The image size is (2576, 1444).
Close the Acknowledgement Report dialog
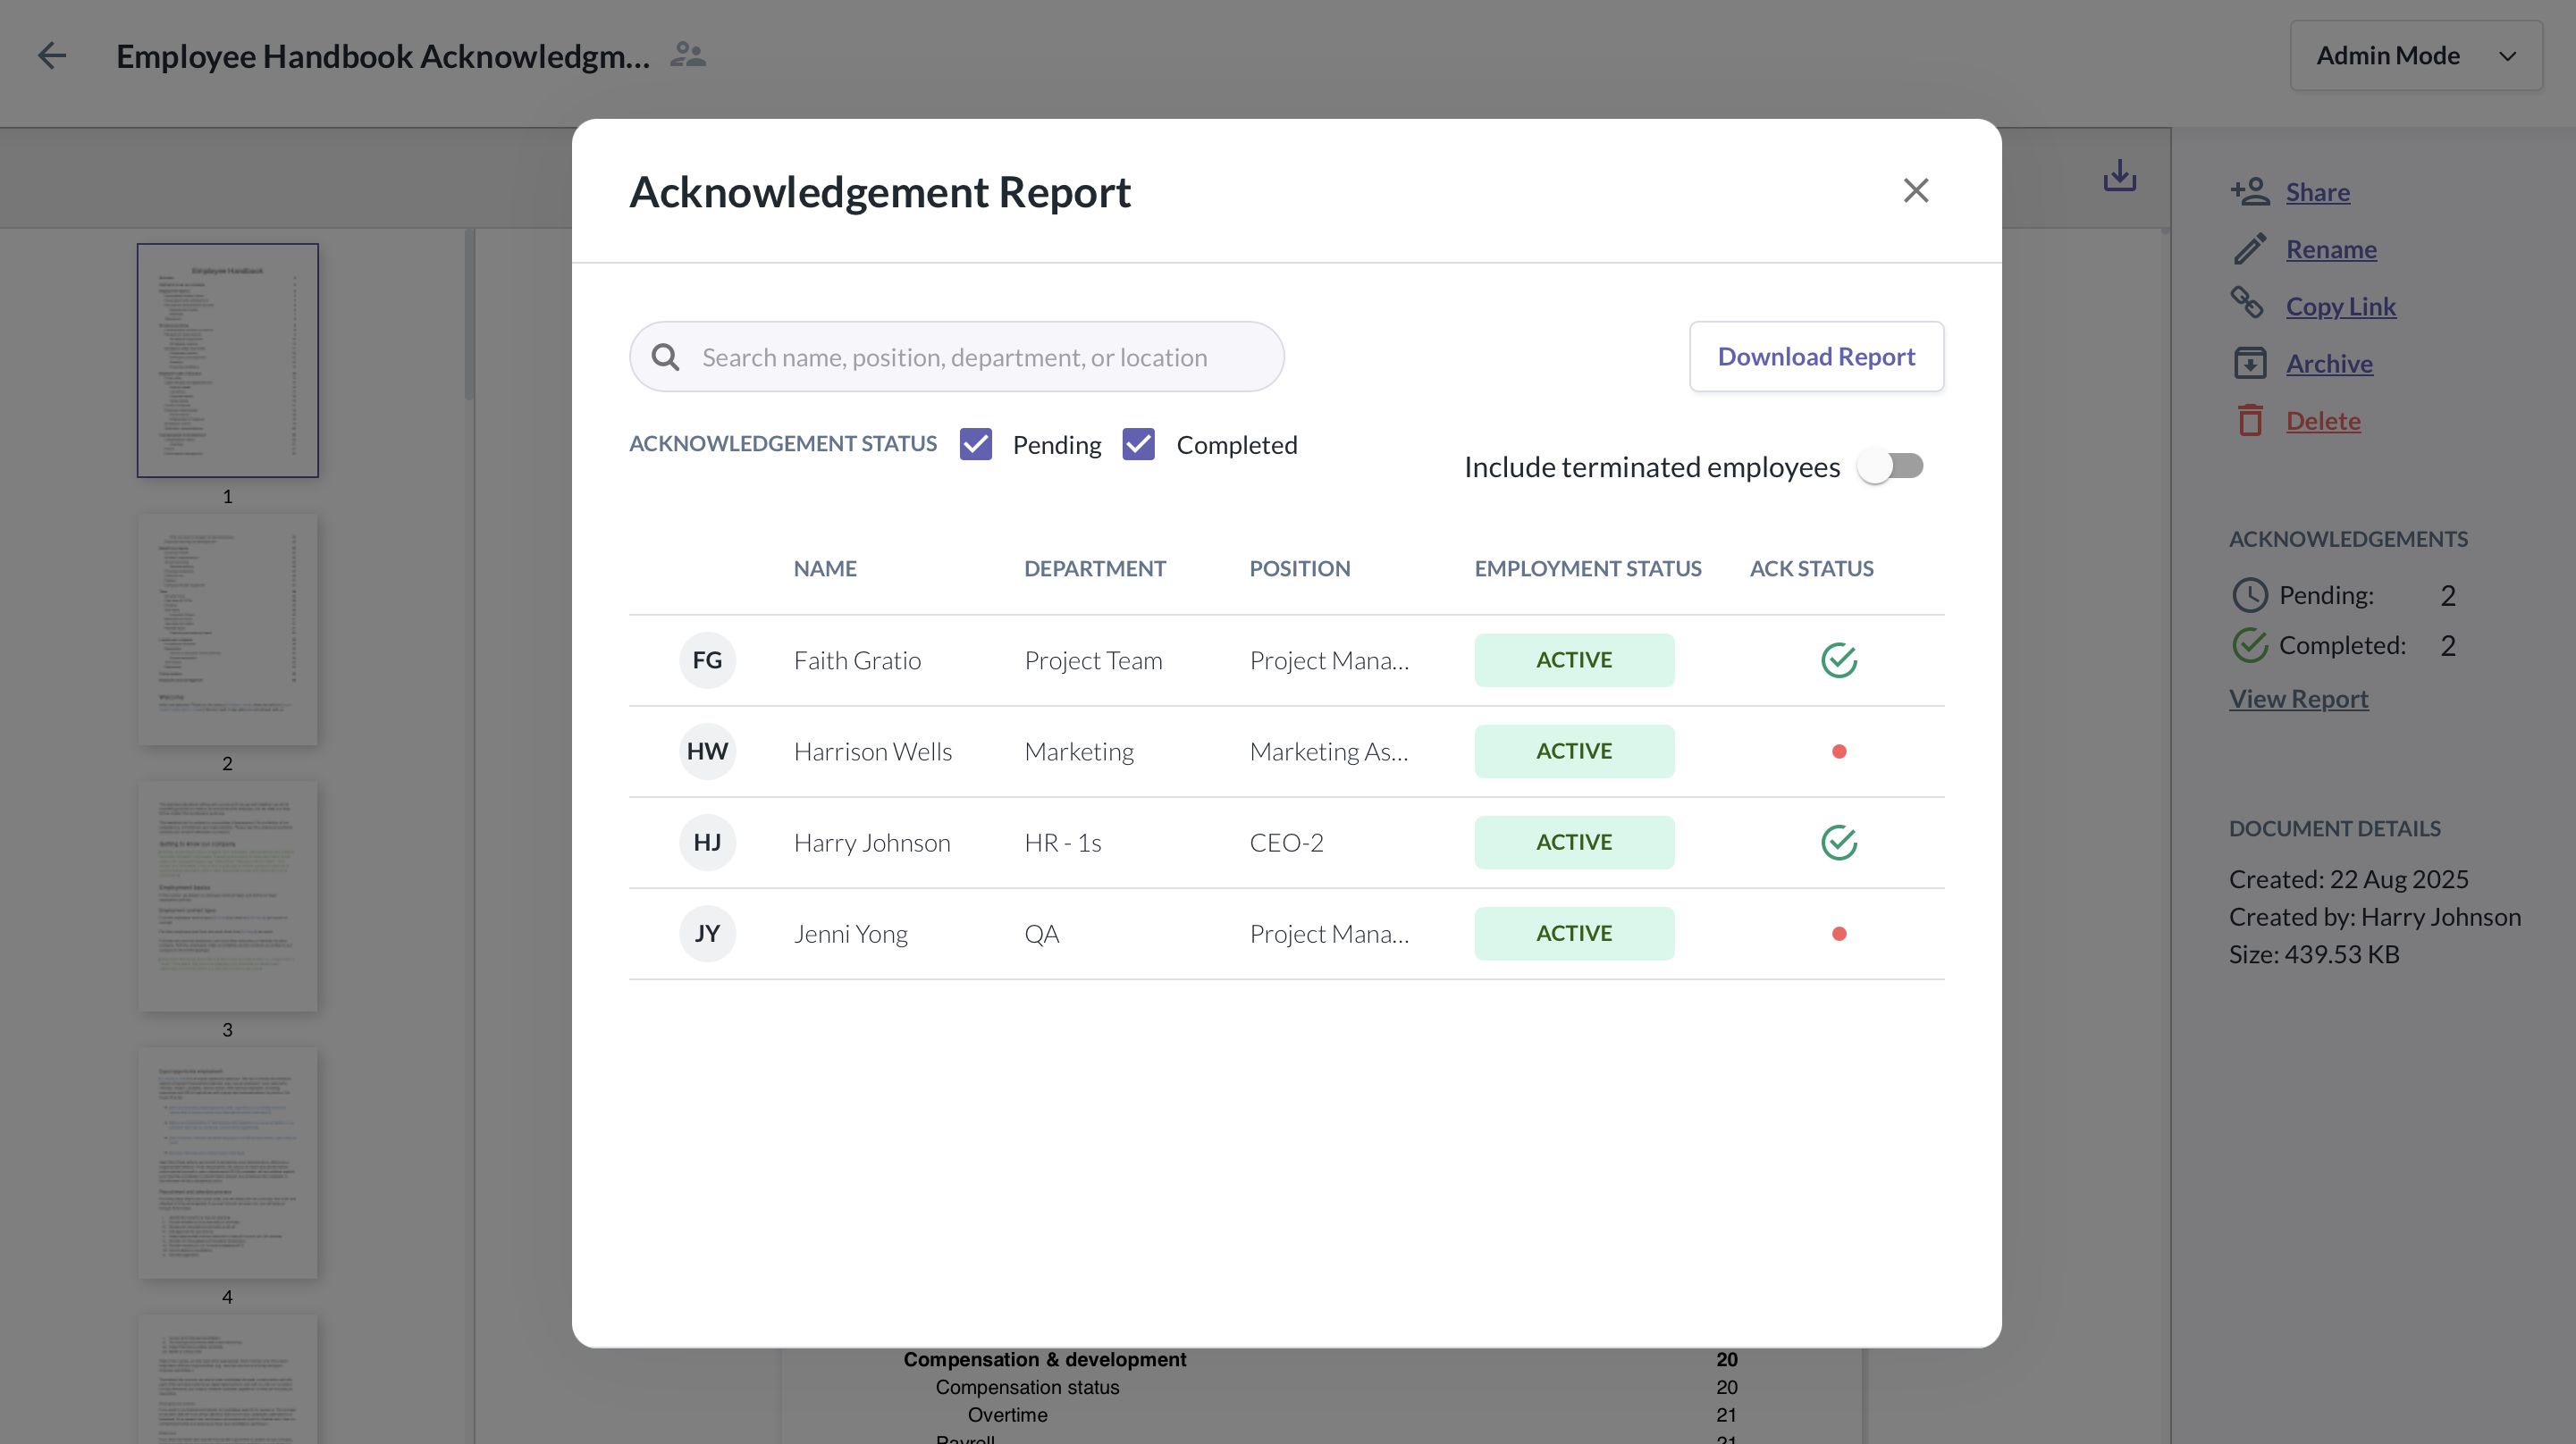pos(1915,190)
